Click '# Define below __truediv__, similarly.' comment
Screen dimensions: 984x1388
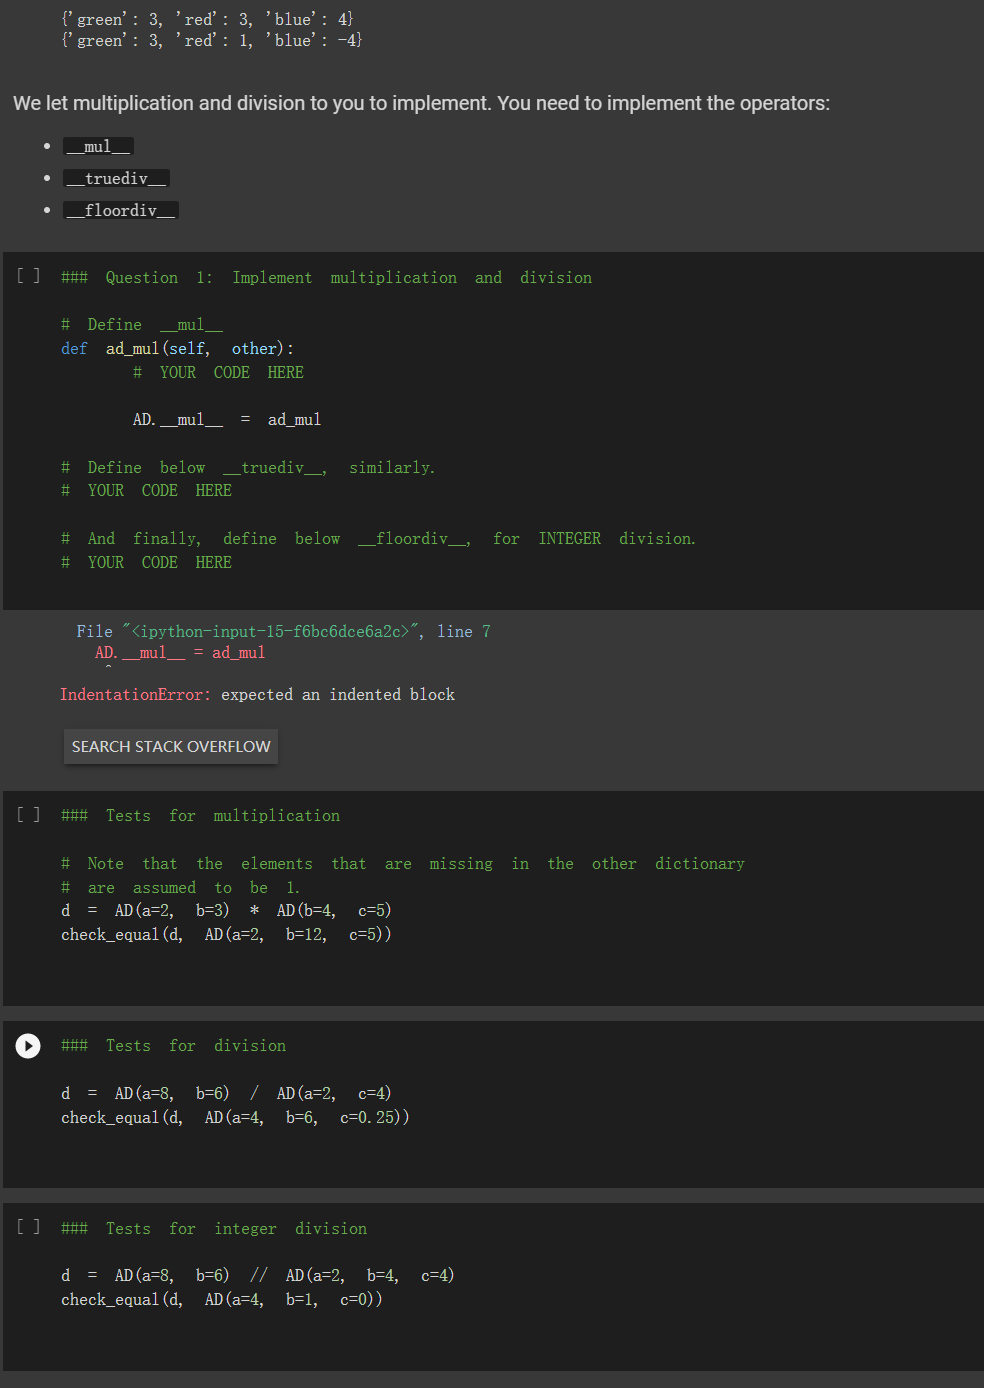[x=248, y=468]
